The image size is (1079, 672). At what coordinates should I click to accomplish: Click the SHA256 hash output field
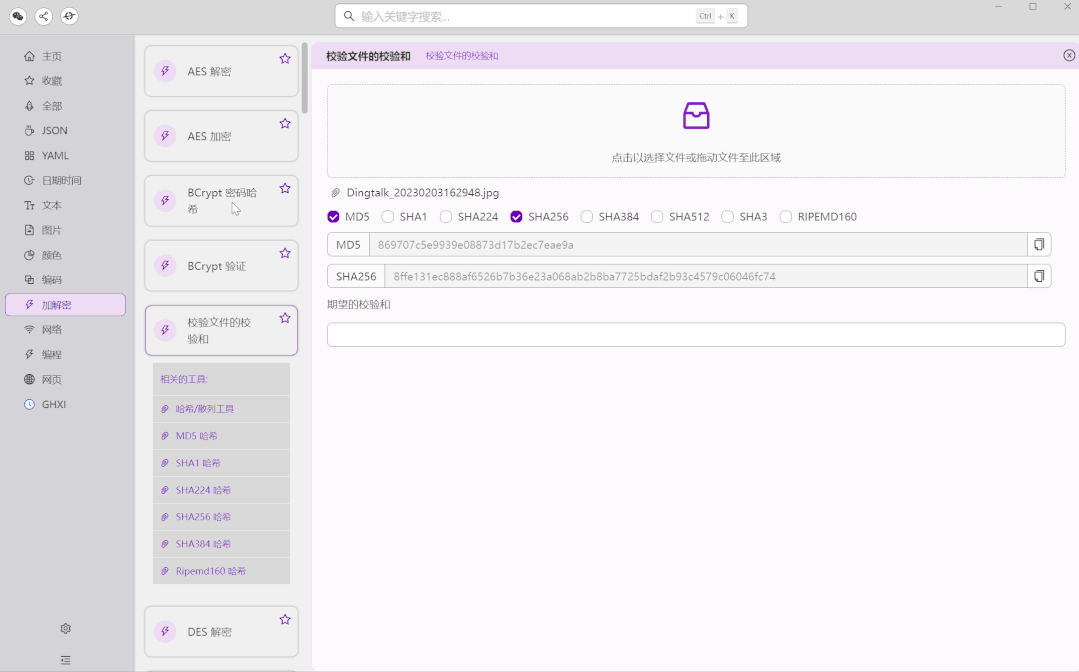pyautogui.click(x=705, y=276)
